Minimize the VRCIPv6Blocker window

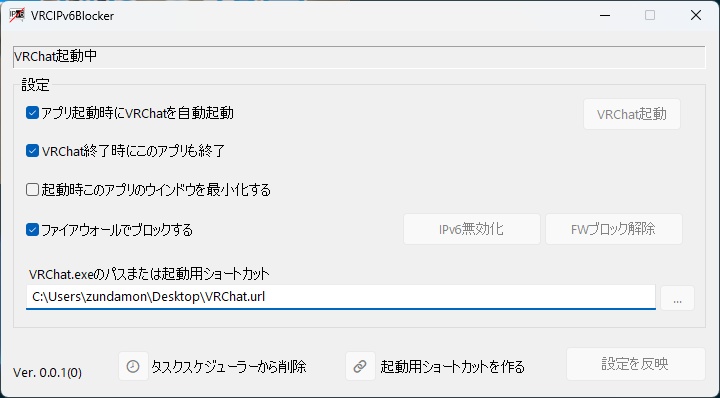(x=605, y=15)
